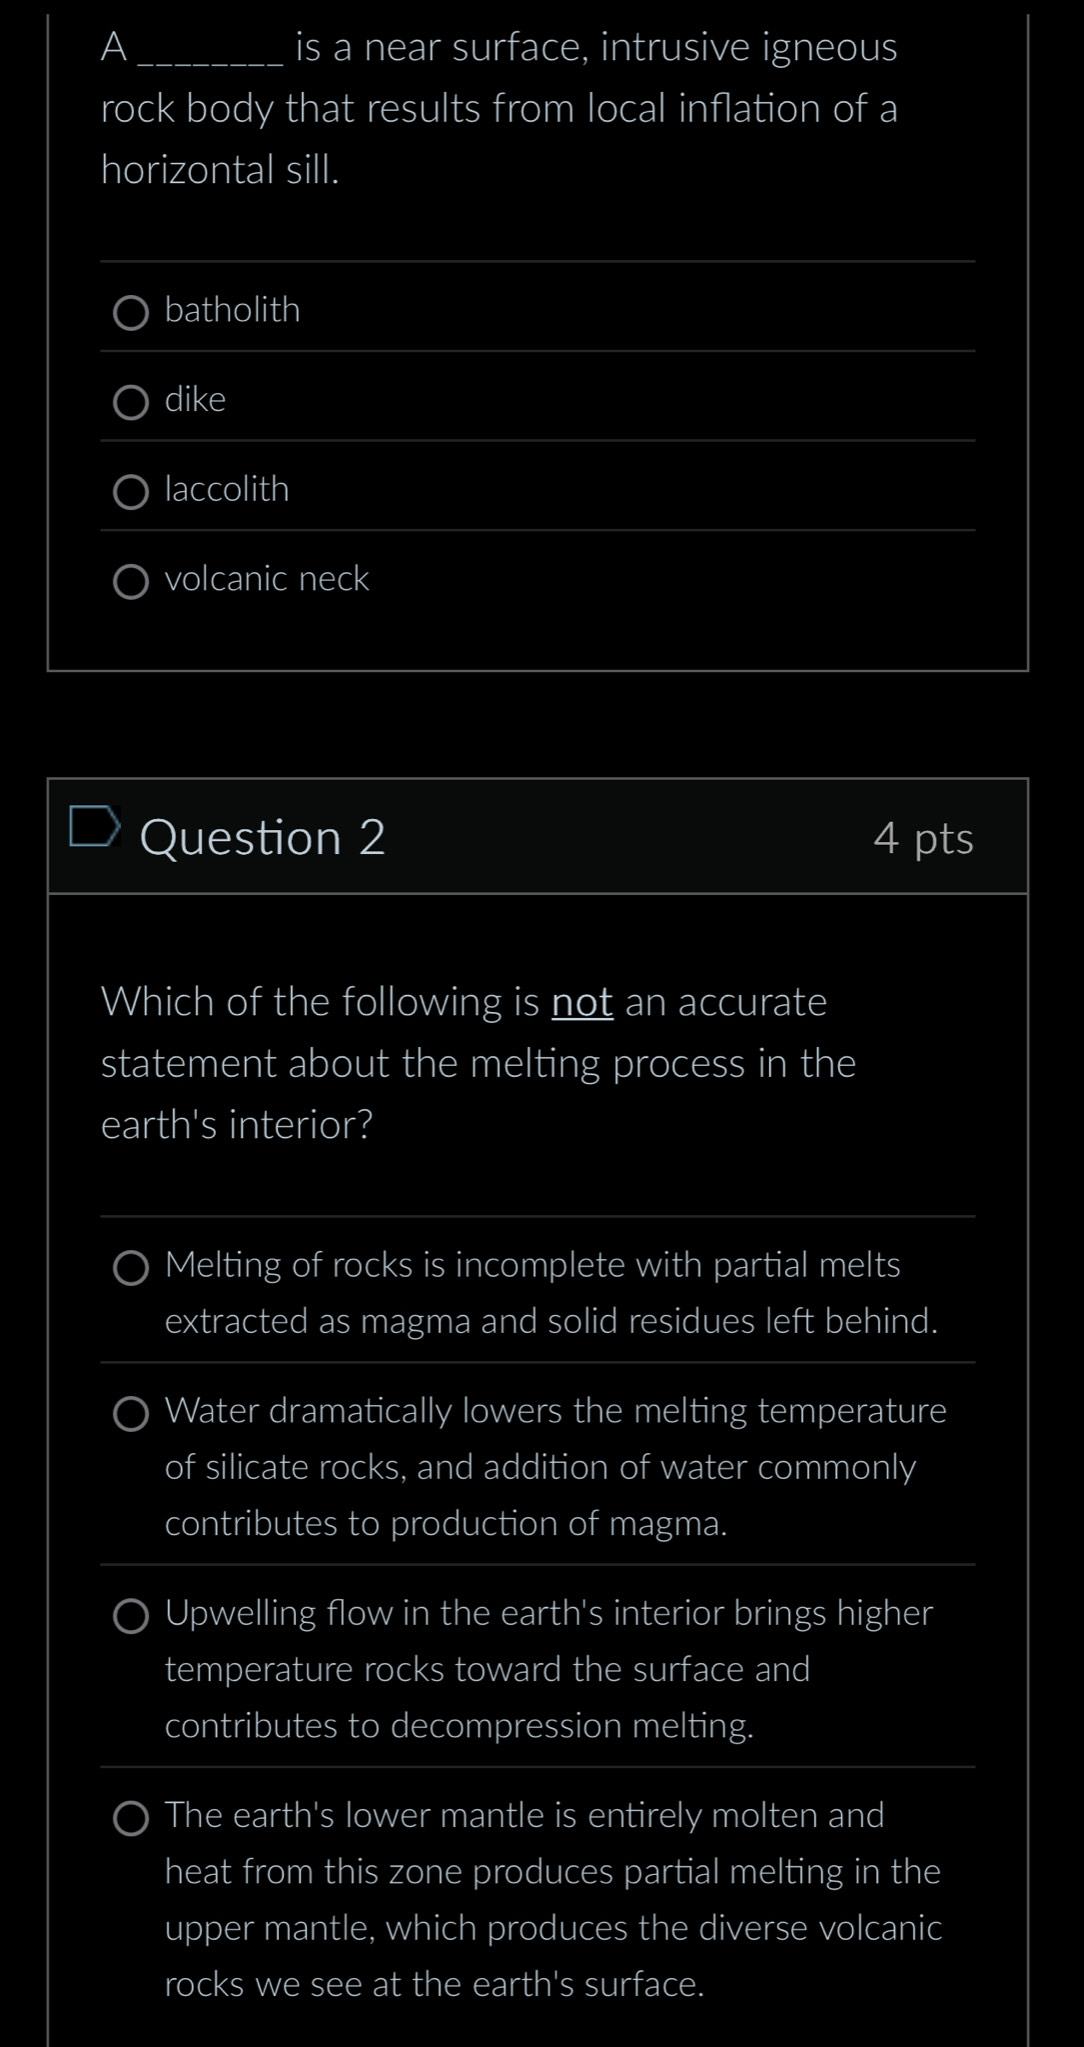Image resolution: width=1084 pixels, height=2047 pixels.
Task: Click the 4 pts label on Question 2
Action: pyautogui.click(x=925, y=840)
